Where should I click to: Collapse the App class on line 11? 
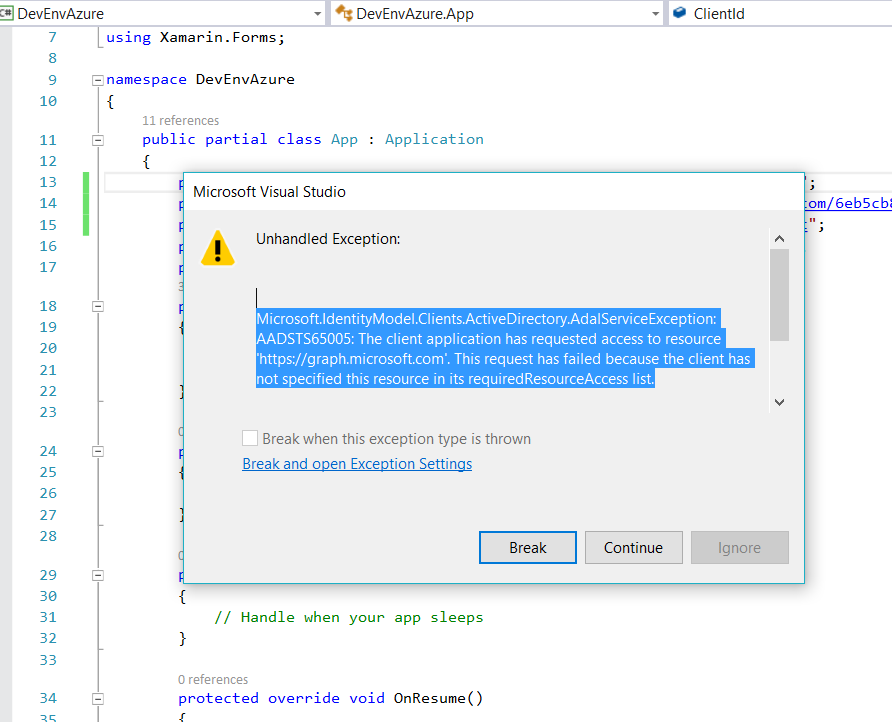(98, 140)
